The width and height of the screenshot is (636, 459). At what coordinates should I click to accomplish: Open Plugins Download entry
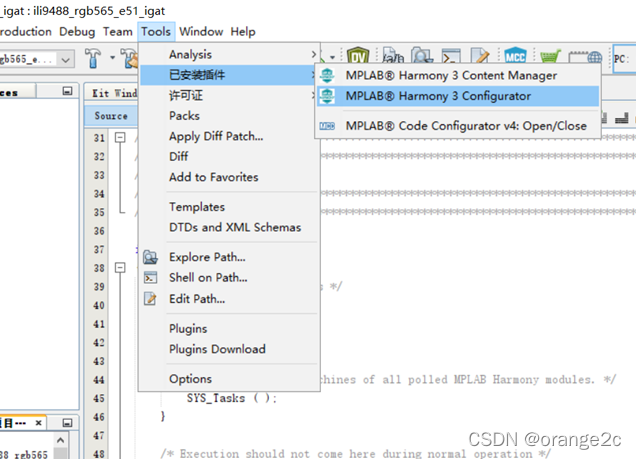(229, 349)
